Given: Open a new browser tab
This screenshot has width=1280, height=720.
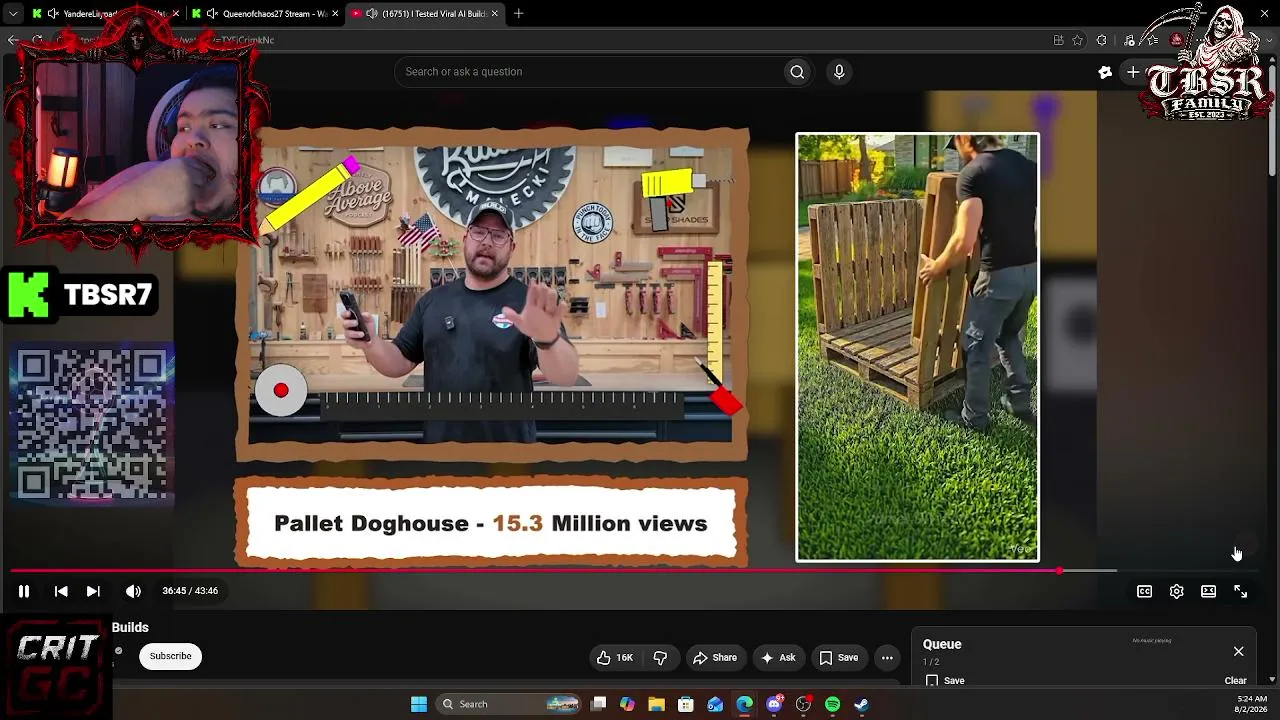Looking at the screenshot, I should click(x=518, y=14).
